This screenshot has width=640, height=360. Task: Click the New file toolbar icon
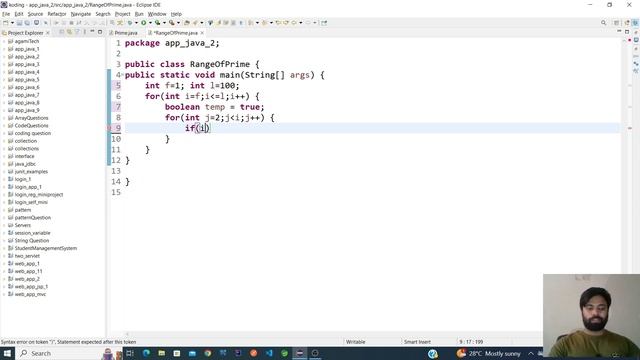pyautogui.click(x=6, y=23)
